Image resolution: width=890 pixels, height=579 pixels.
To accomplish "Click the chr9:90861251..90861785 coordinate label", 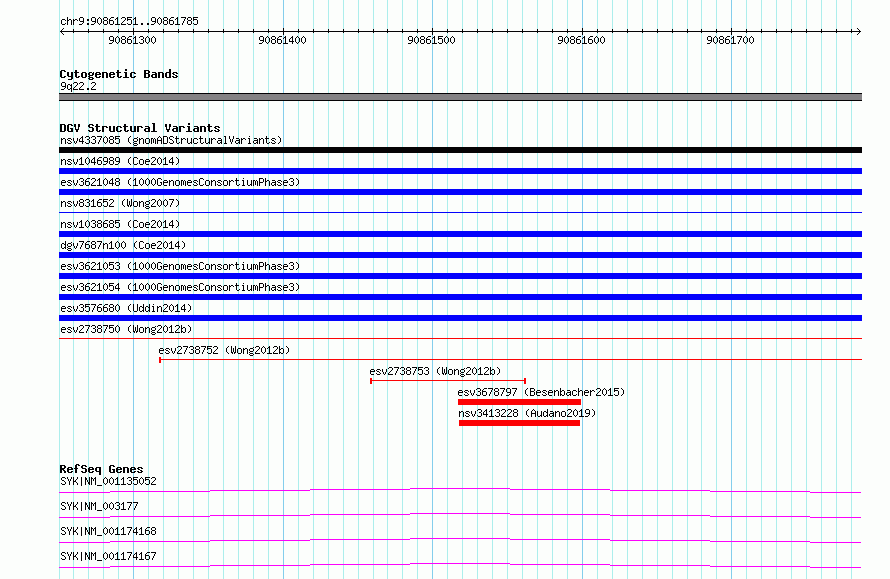I will (x=129, y=21).
